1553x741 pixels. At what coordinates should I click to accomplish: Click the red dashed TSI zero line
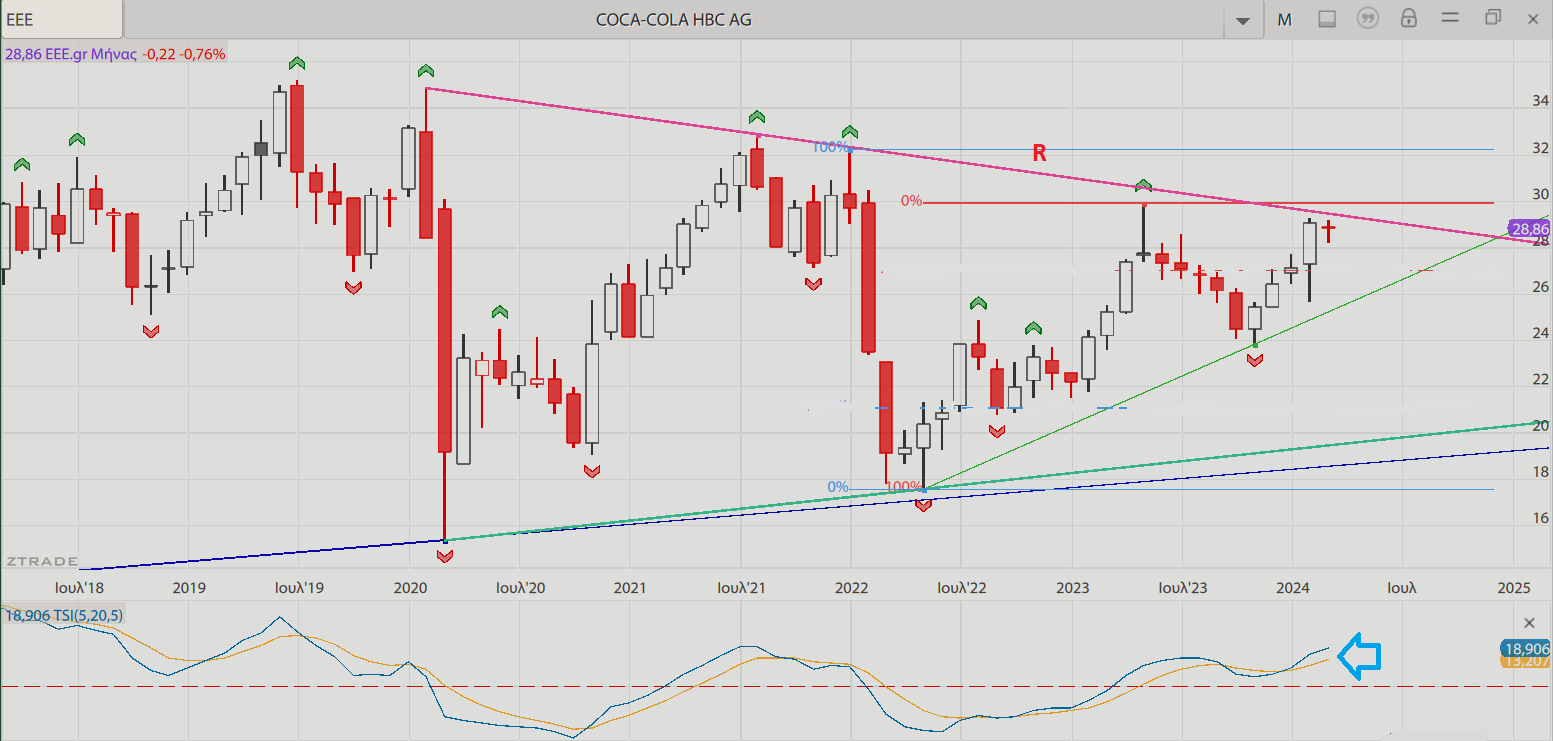tap(776, 686)
